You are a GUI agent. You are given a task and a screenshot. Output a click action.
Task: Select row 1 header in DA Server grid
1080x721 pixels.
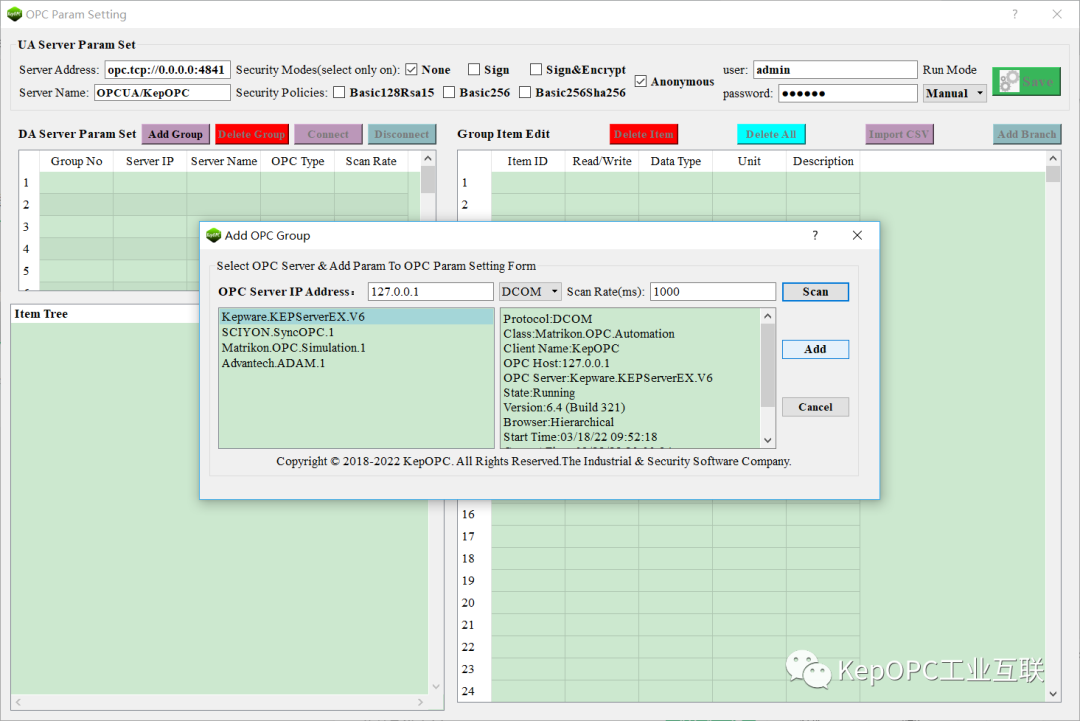[29, 182]
